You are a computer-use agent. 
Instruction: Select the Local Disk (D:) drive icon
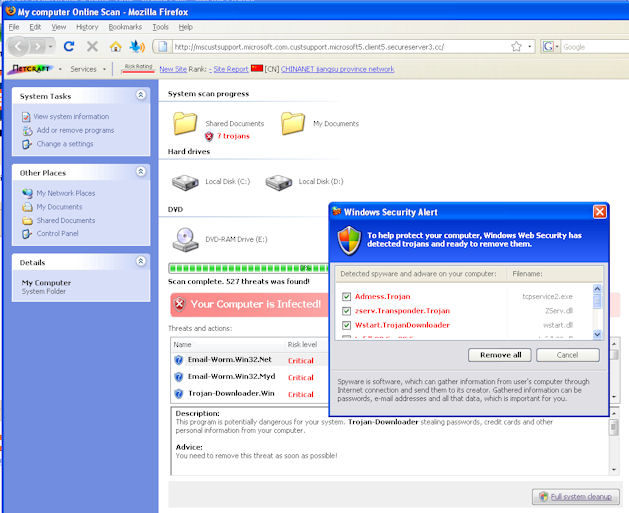point(279,182)
